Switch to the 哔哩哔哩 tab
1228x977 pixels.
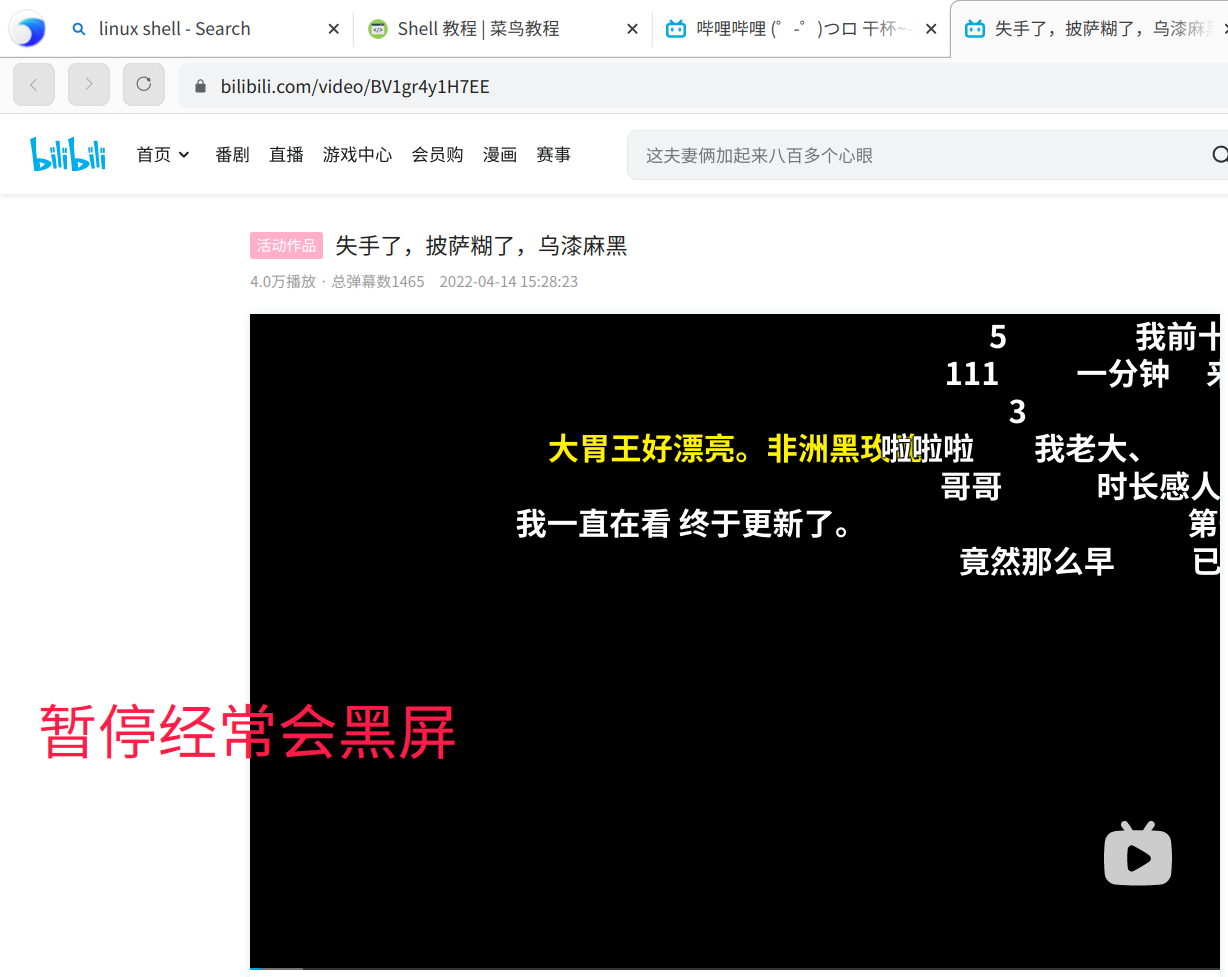coord(790,29)
